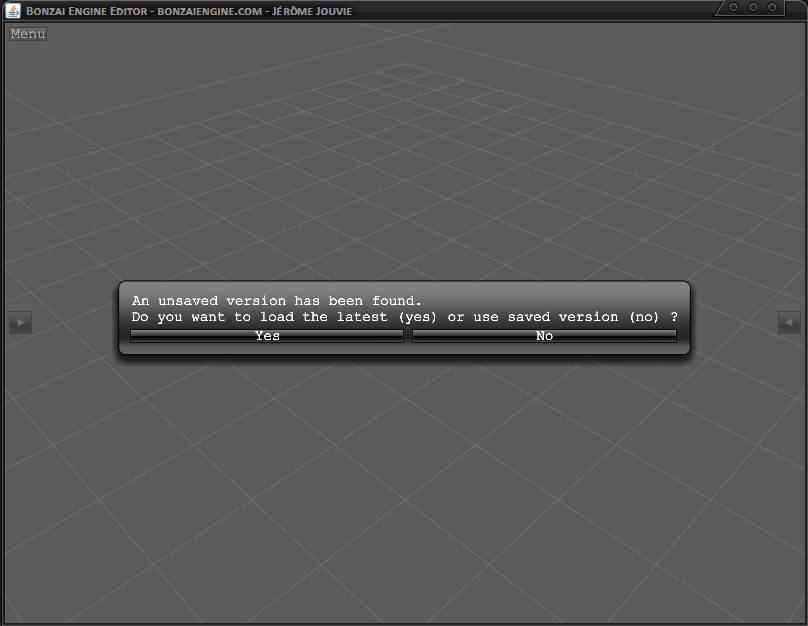Screen dimensions: 808x626
Task: Click the '(no)' word in the dialog text
Action: click(x=644, y=317)
